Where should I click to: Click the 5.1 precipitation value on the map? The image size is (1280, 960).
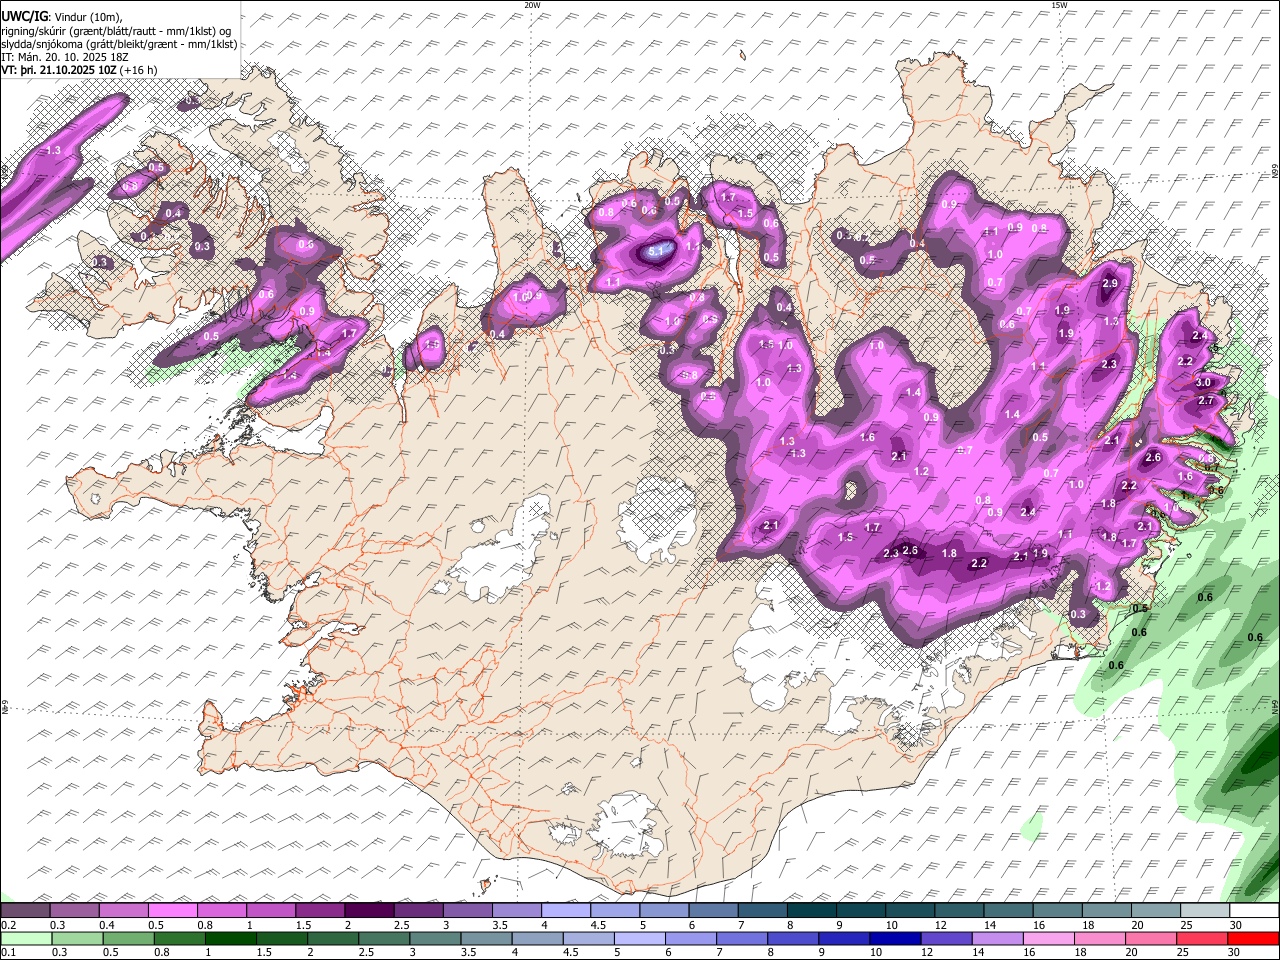[x=656, y=252]
